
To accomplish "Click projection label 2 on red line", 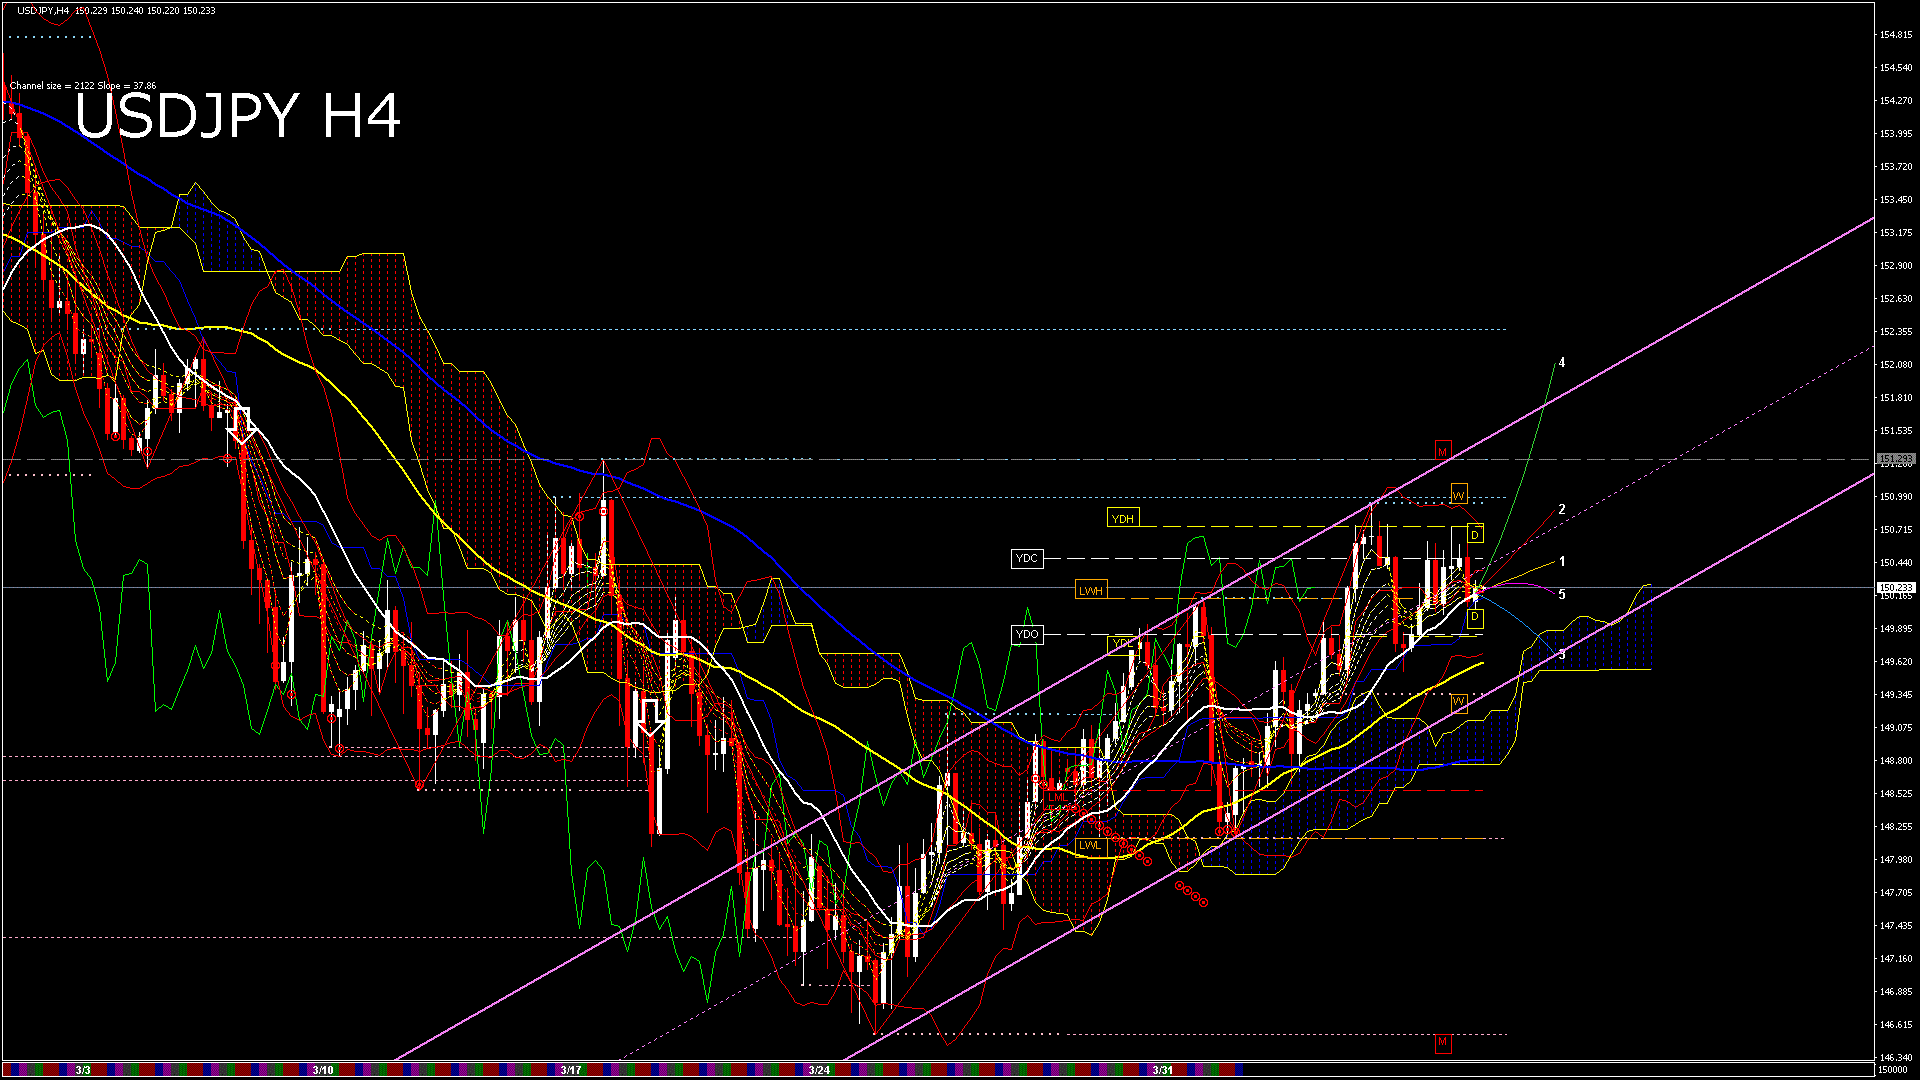I will click(1562, 510).
